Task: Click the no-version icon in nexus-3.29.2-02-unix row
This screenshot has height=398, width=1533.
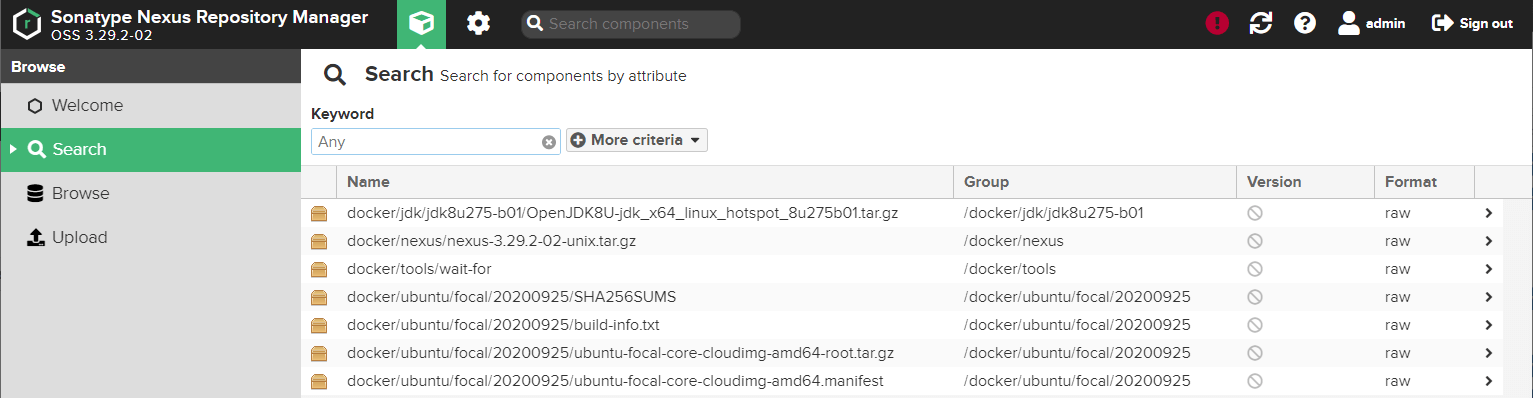Action: pos(1254,241)
